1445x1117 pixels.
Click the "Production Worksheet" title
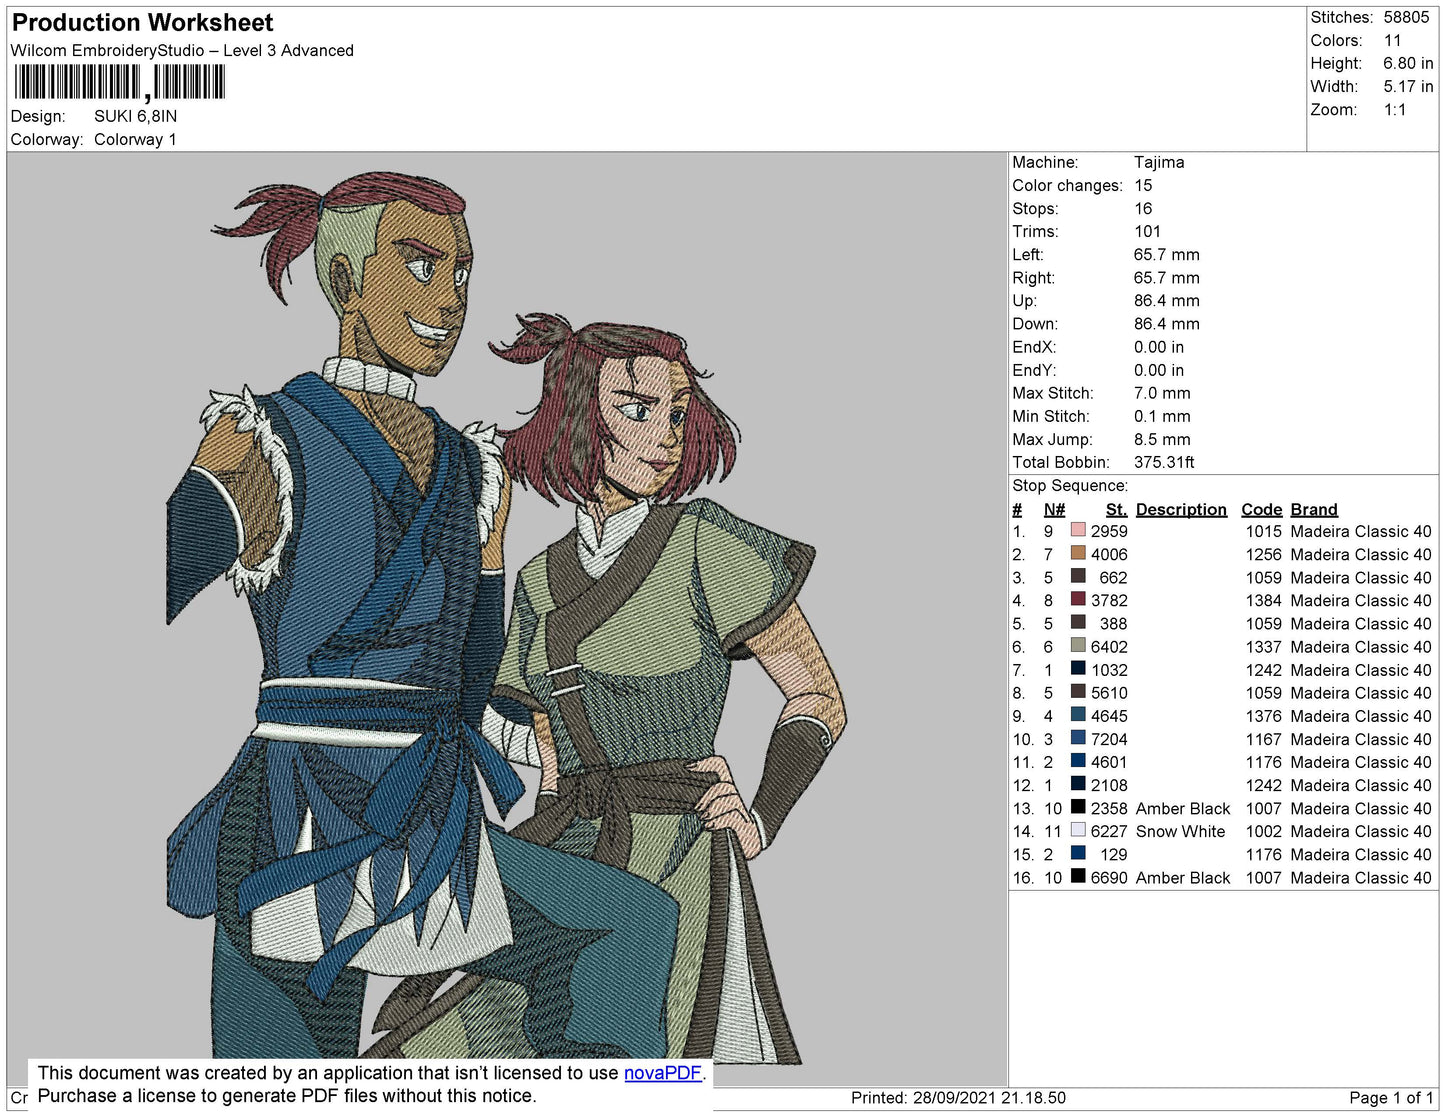coord(142,23)
